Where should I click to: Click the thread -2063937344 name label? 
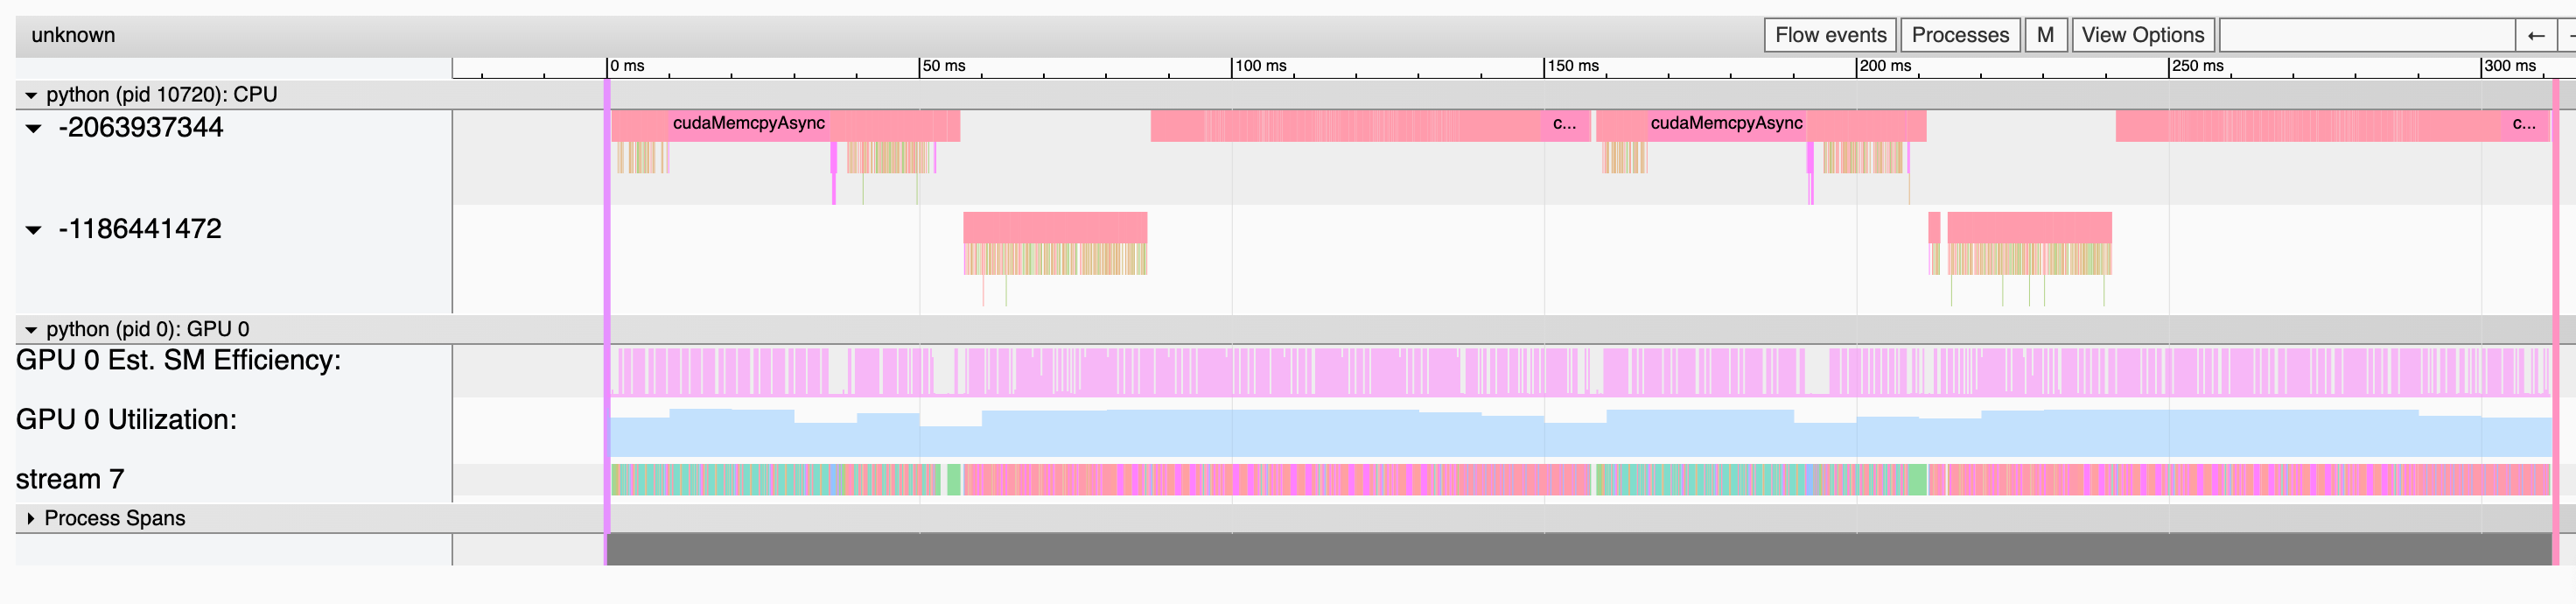point(141,128)
